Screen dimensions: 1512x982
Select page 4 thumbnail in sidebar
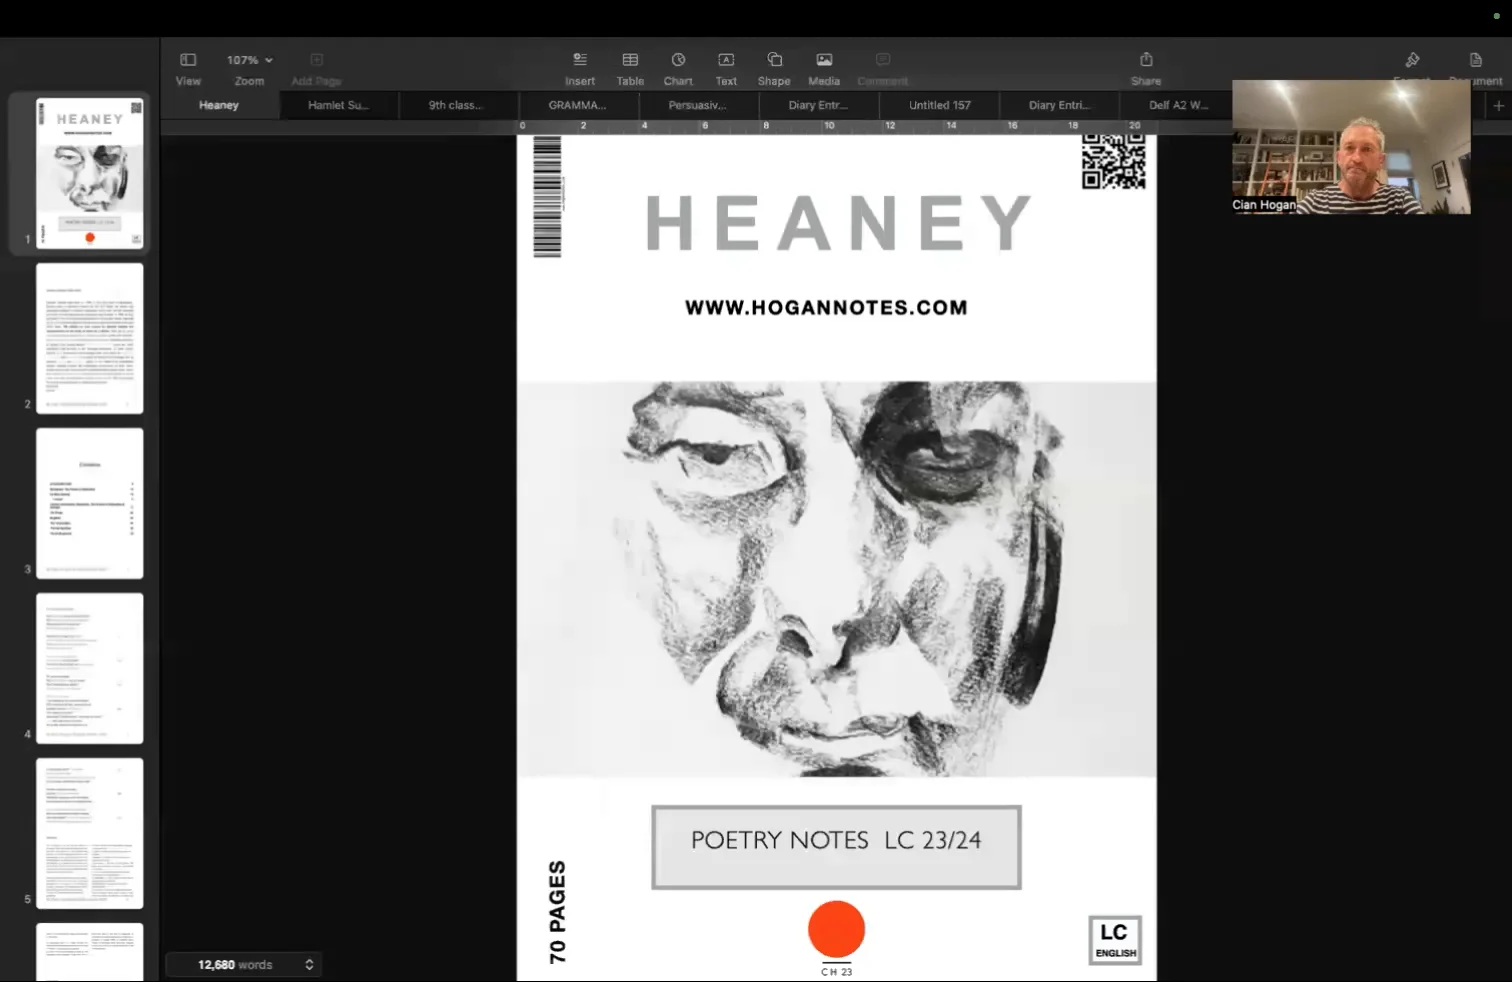pos(90,668)
